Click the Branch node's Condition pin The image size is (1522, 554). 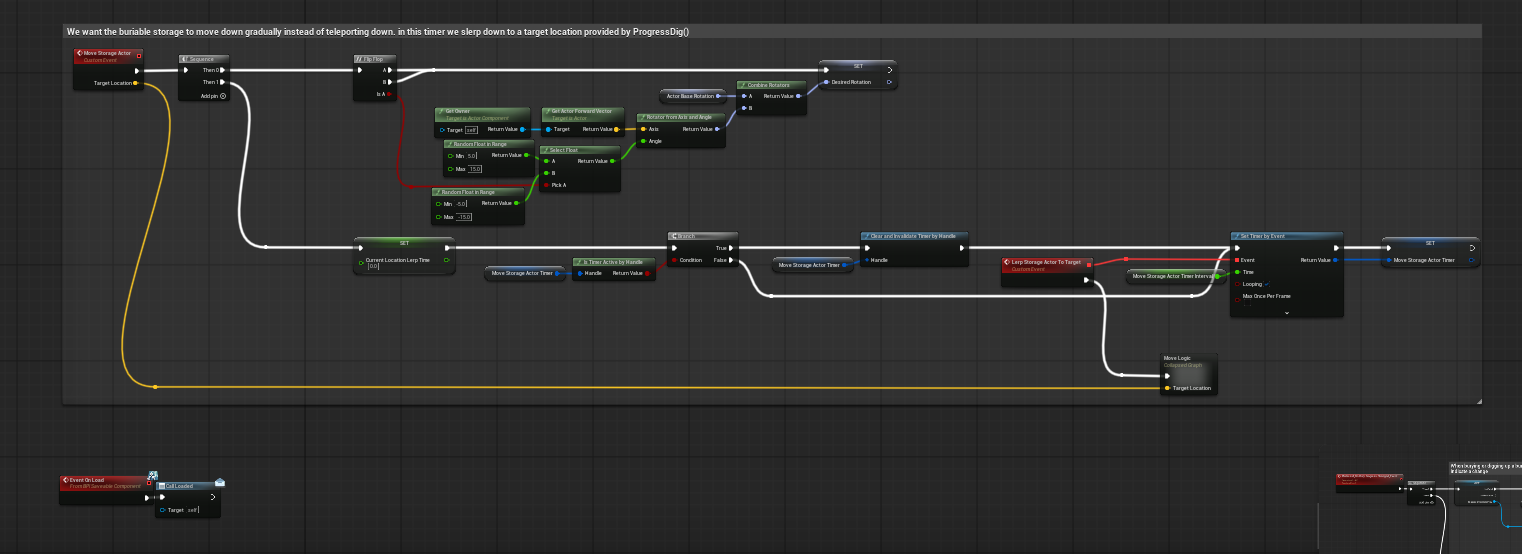coord(673,260)
